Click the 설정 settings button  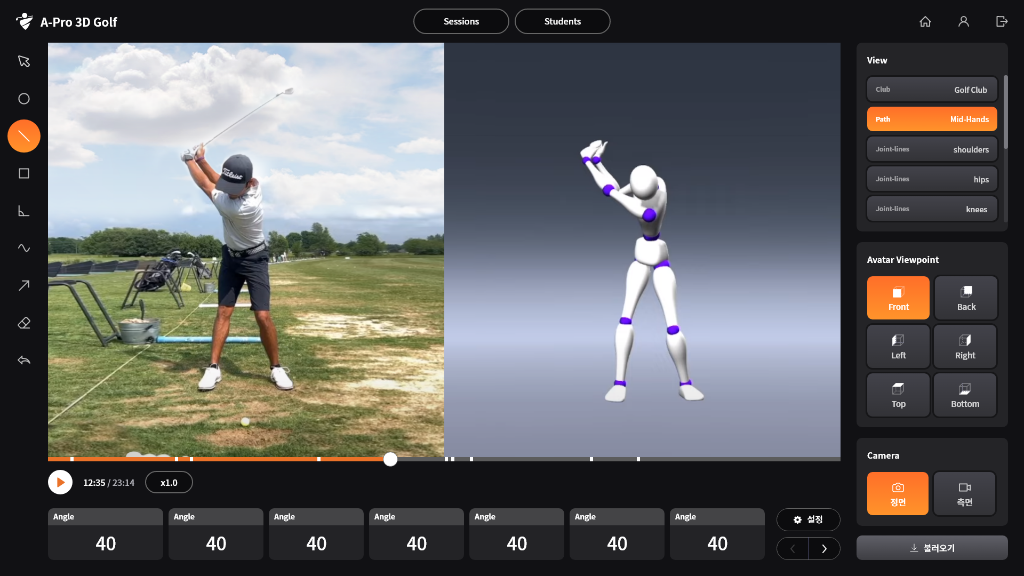click(x=808, y=520)
